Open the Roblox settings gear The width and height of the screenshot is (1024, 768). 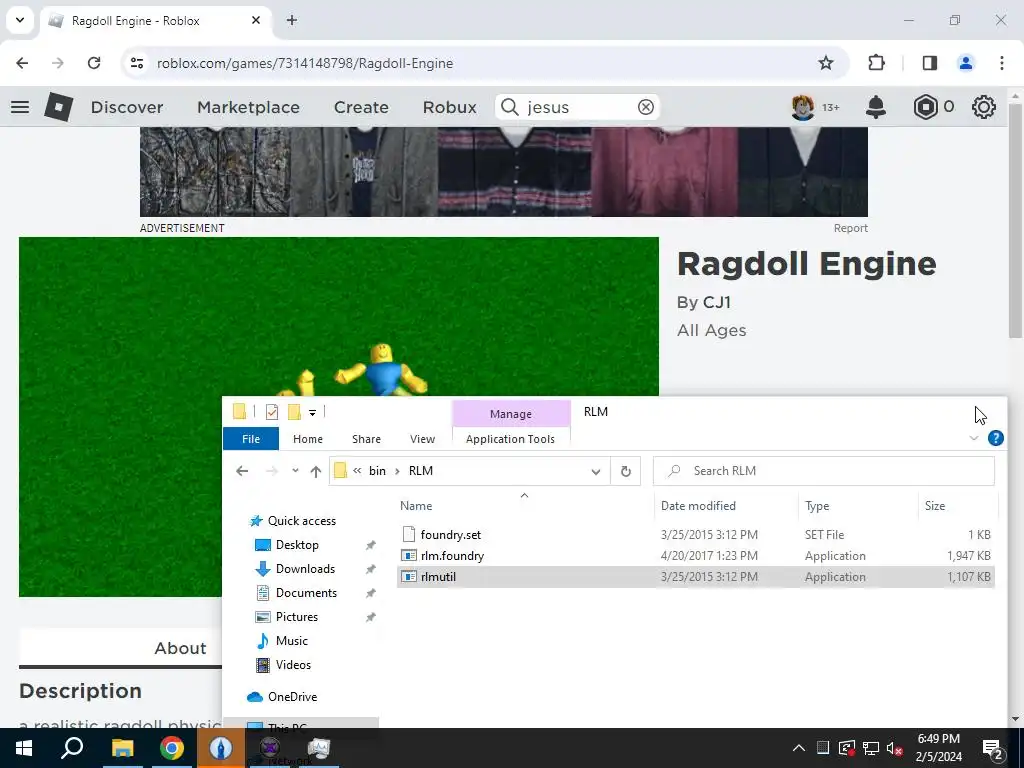(x=984, y=106)
